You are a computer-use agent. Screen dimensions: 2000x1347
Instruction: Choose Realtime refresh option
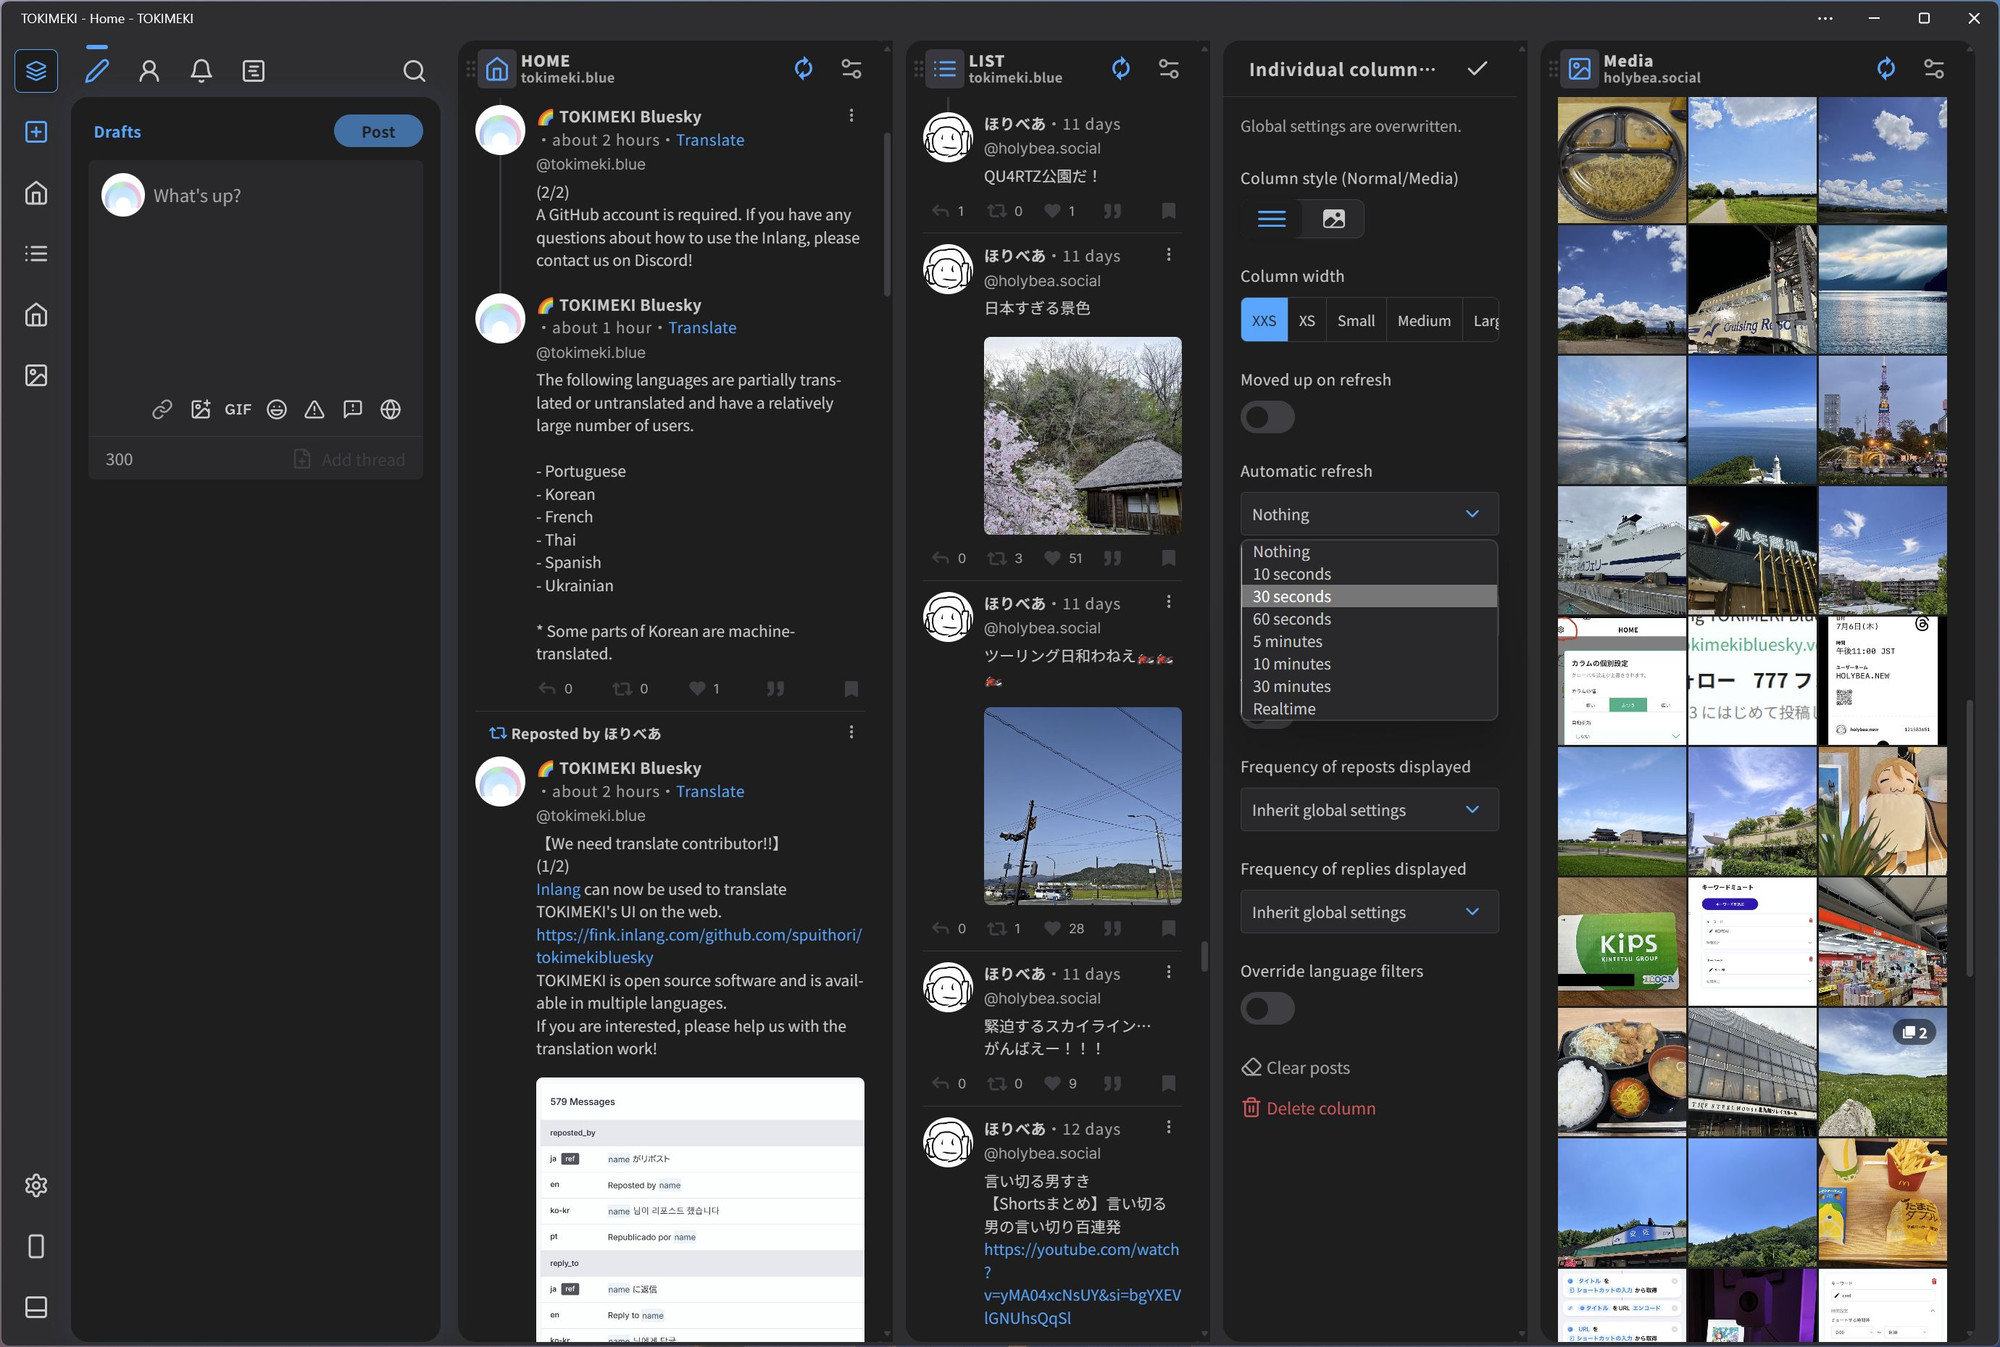coord(1369,709)
